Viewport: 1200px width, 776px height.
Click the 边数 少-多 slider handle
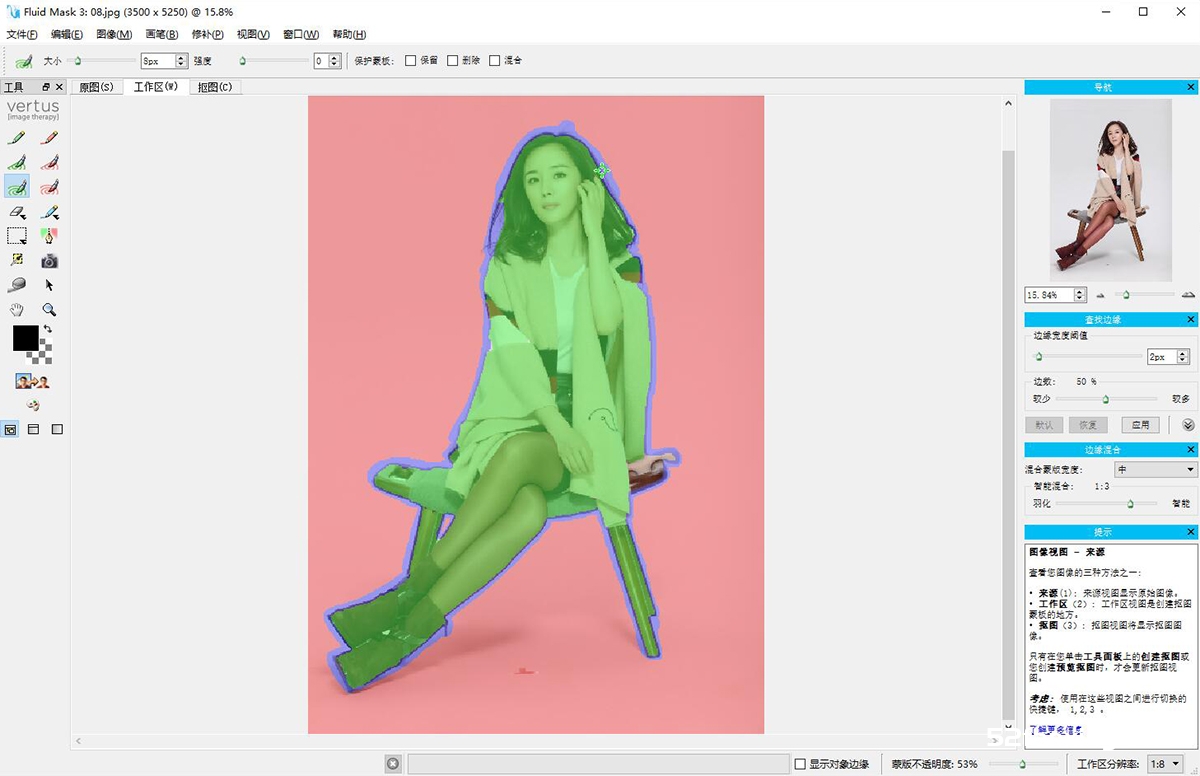(1105, 399)
